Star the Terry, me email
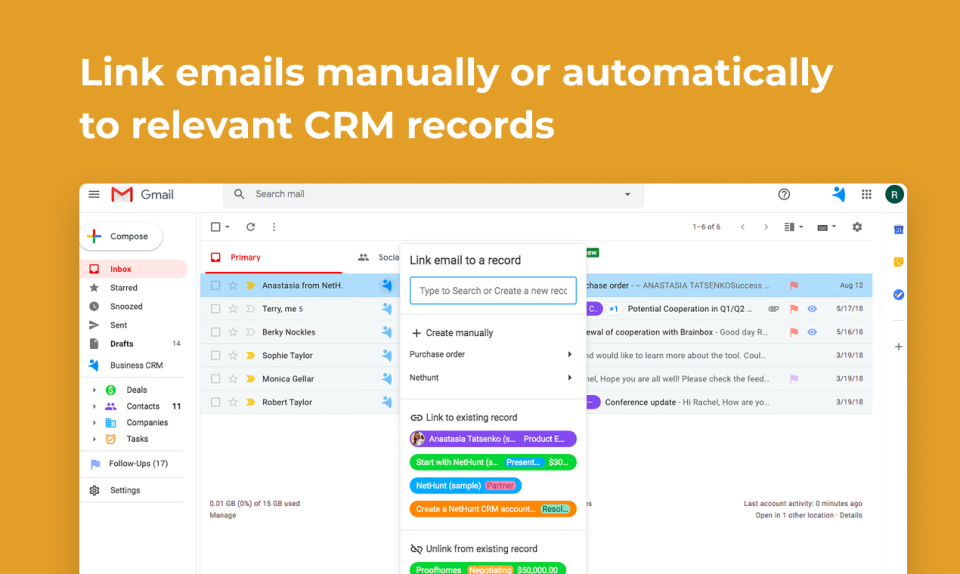960x574 pixels. pyautogui.click(x=233, y=308)
